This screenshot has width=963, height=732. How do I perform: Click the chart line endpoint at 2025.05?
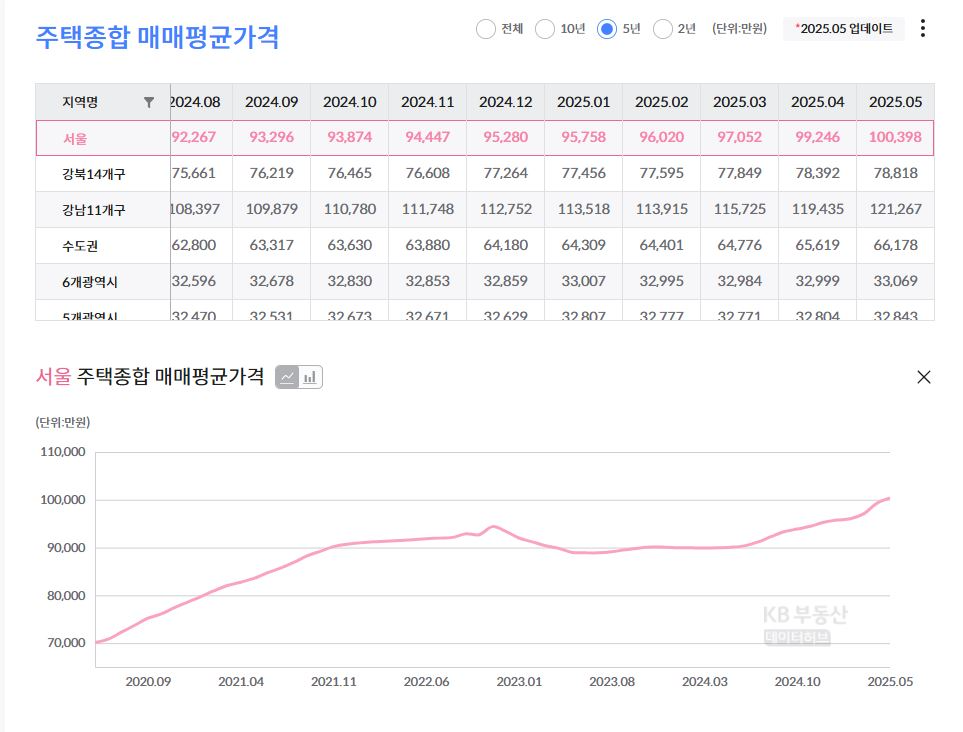(x=889, y=498)
